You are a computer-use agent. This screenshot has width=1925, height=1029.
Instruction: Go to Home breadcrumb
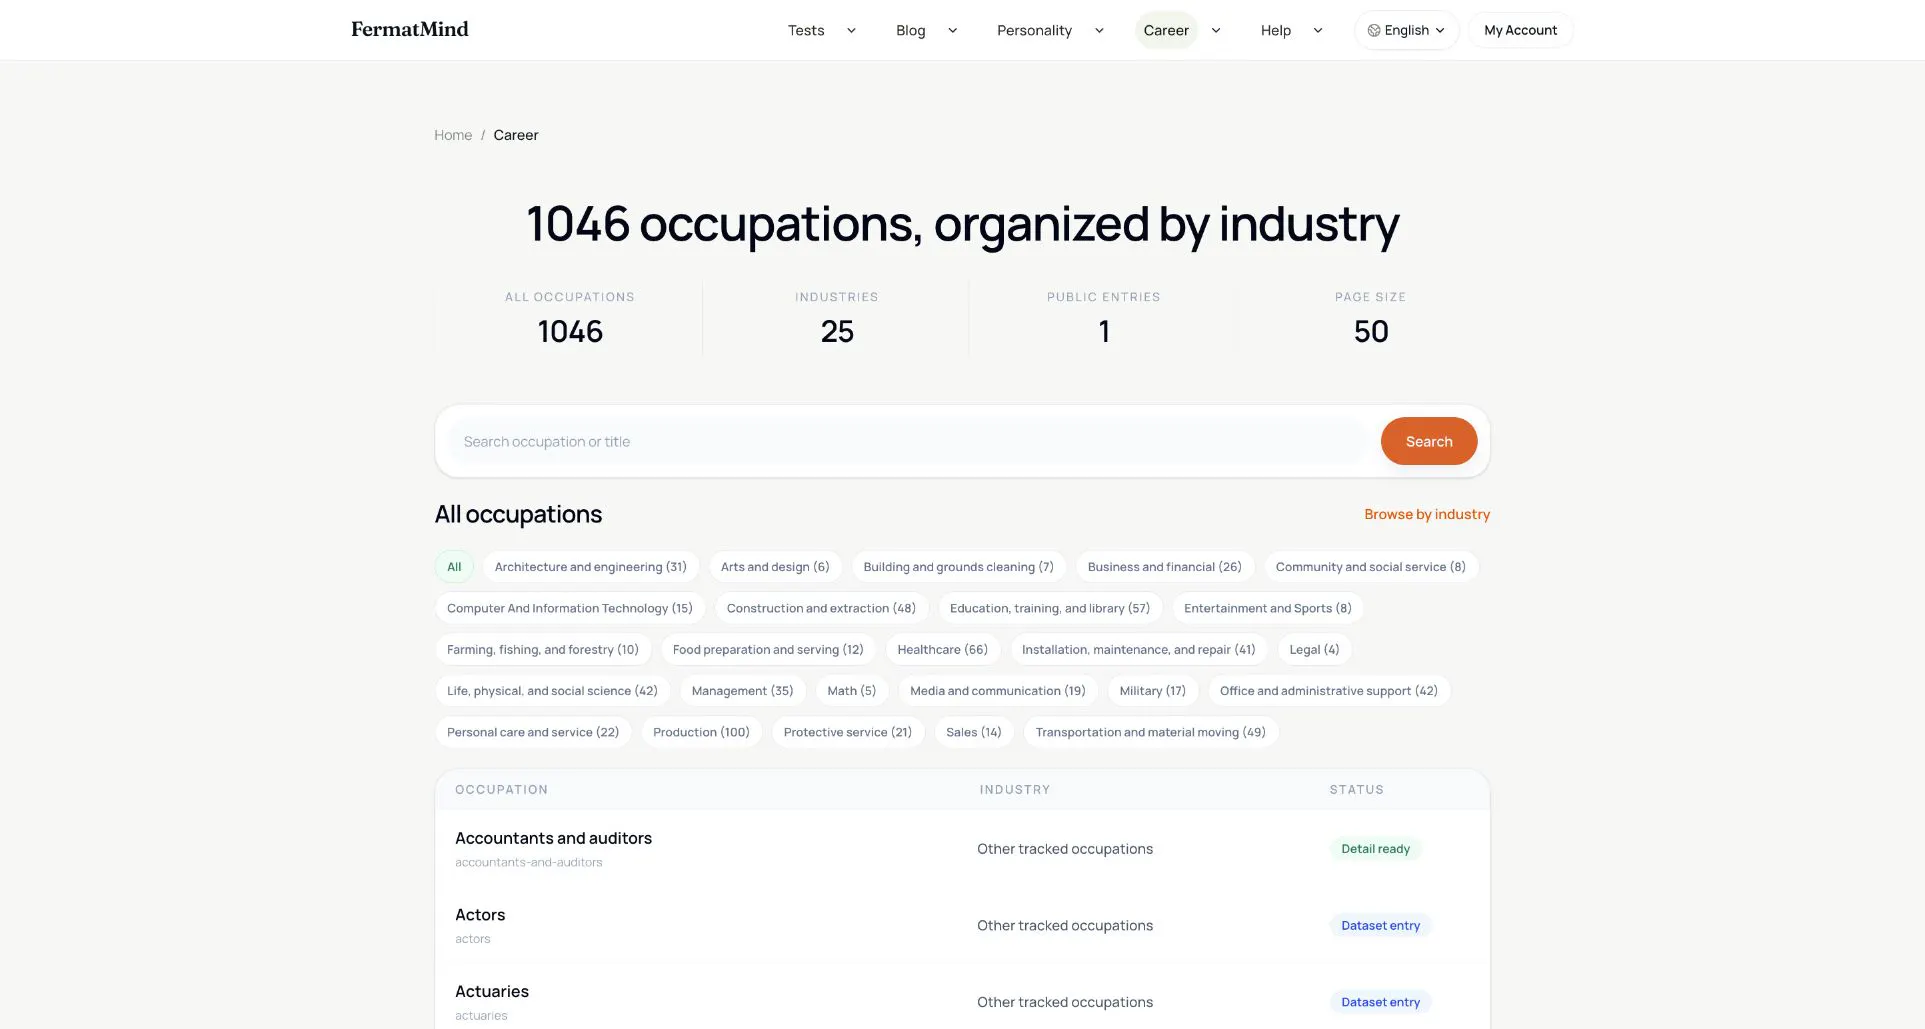453,135
